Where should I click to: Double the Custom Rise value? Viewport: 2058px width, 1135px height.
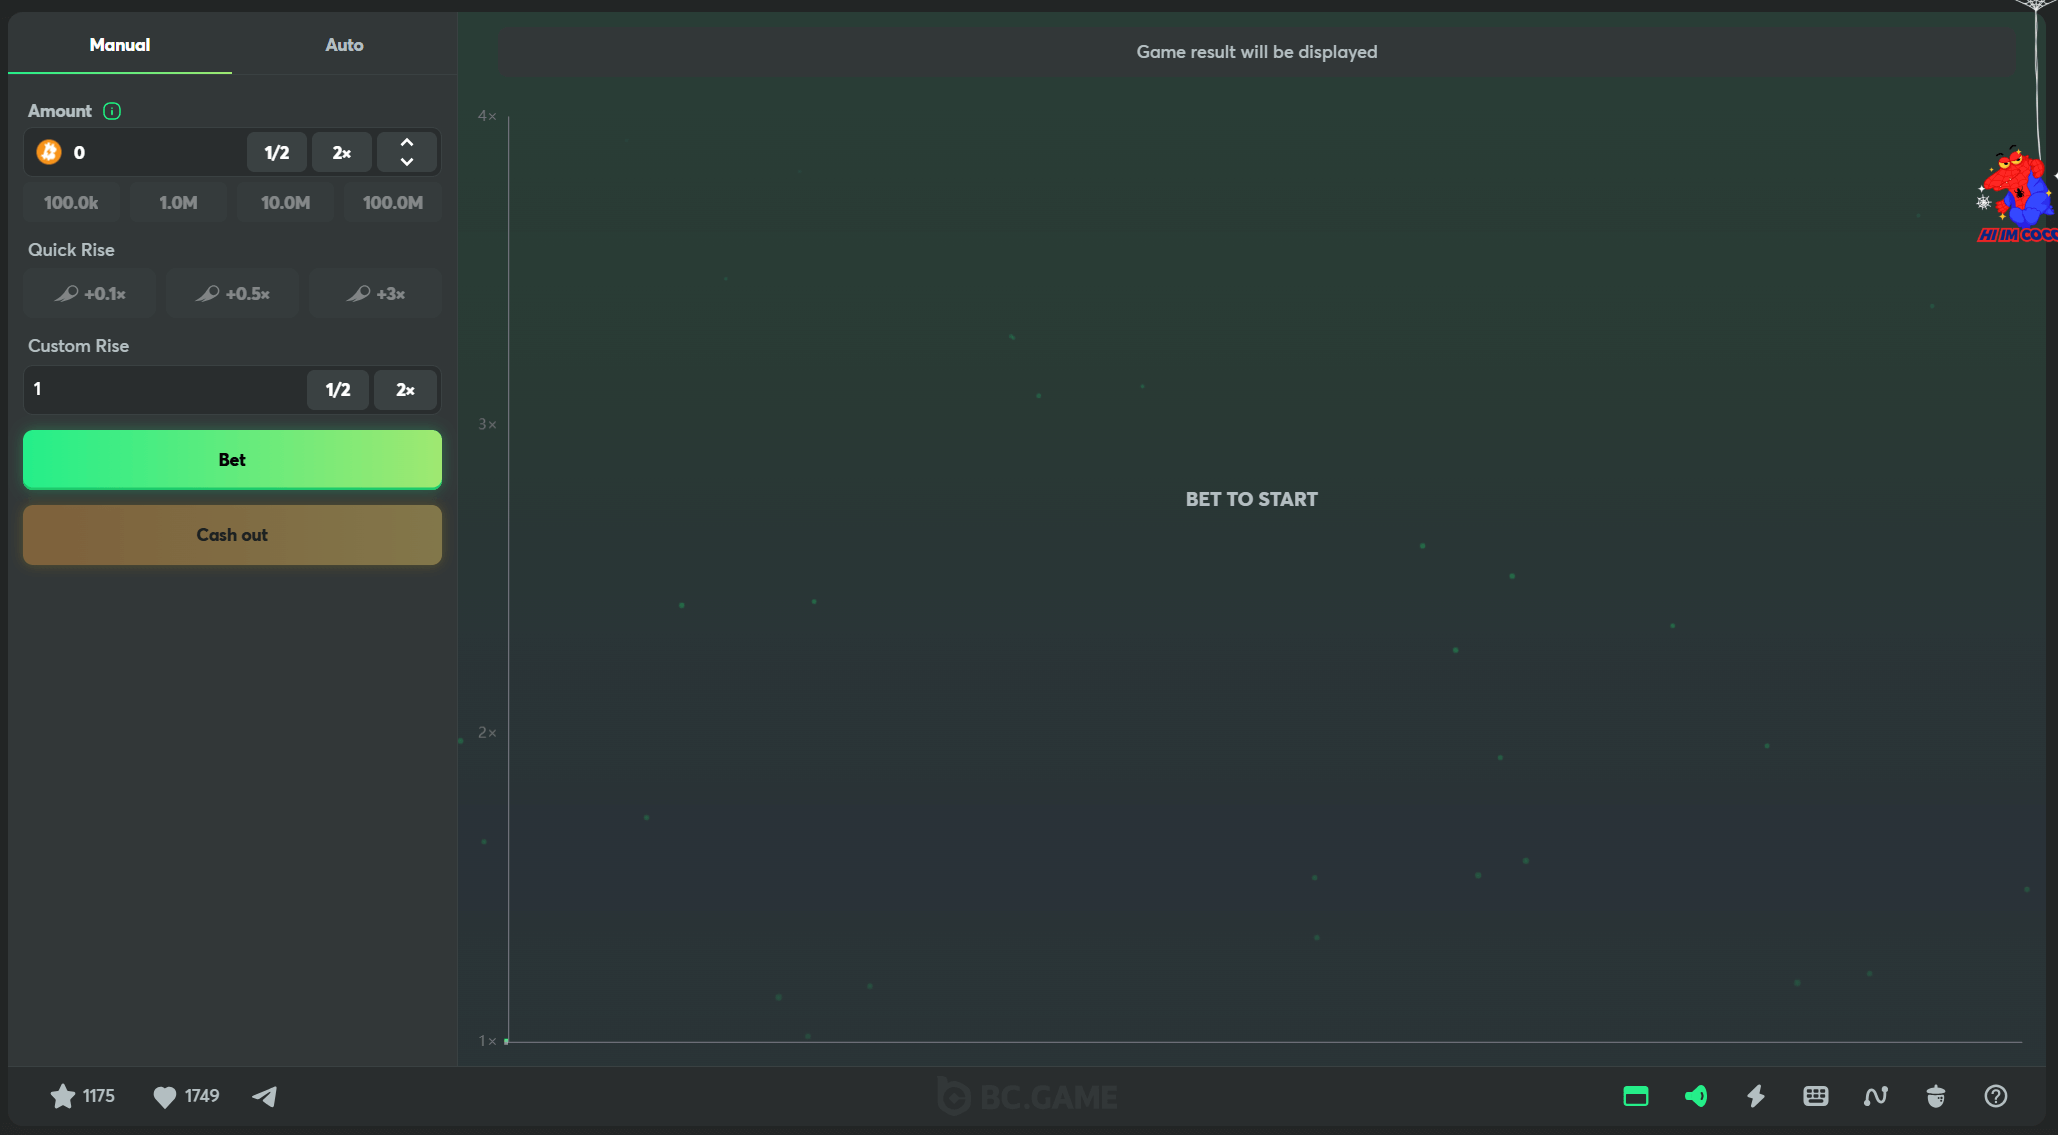[x=405, y=389]
